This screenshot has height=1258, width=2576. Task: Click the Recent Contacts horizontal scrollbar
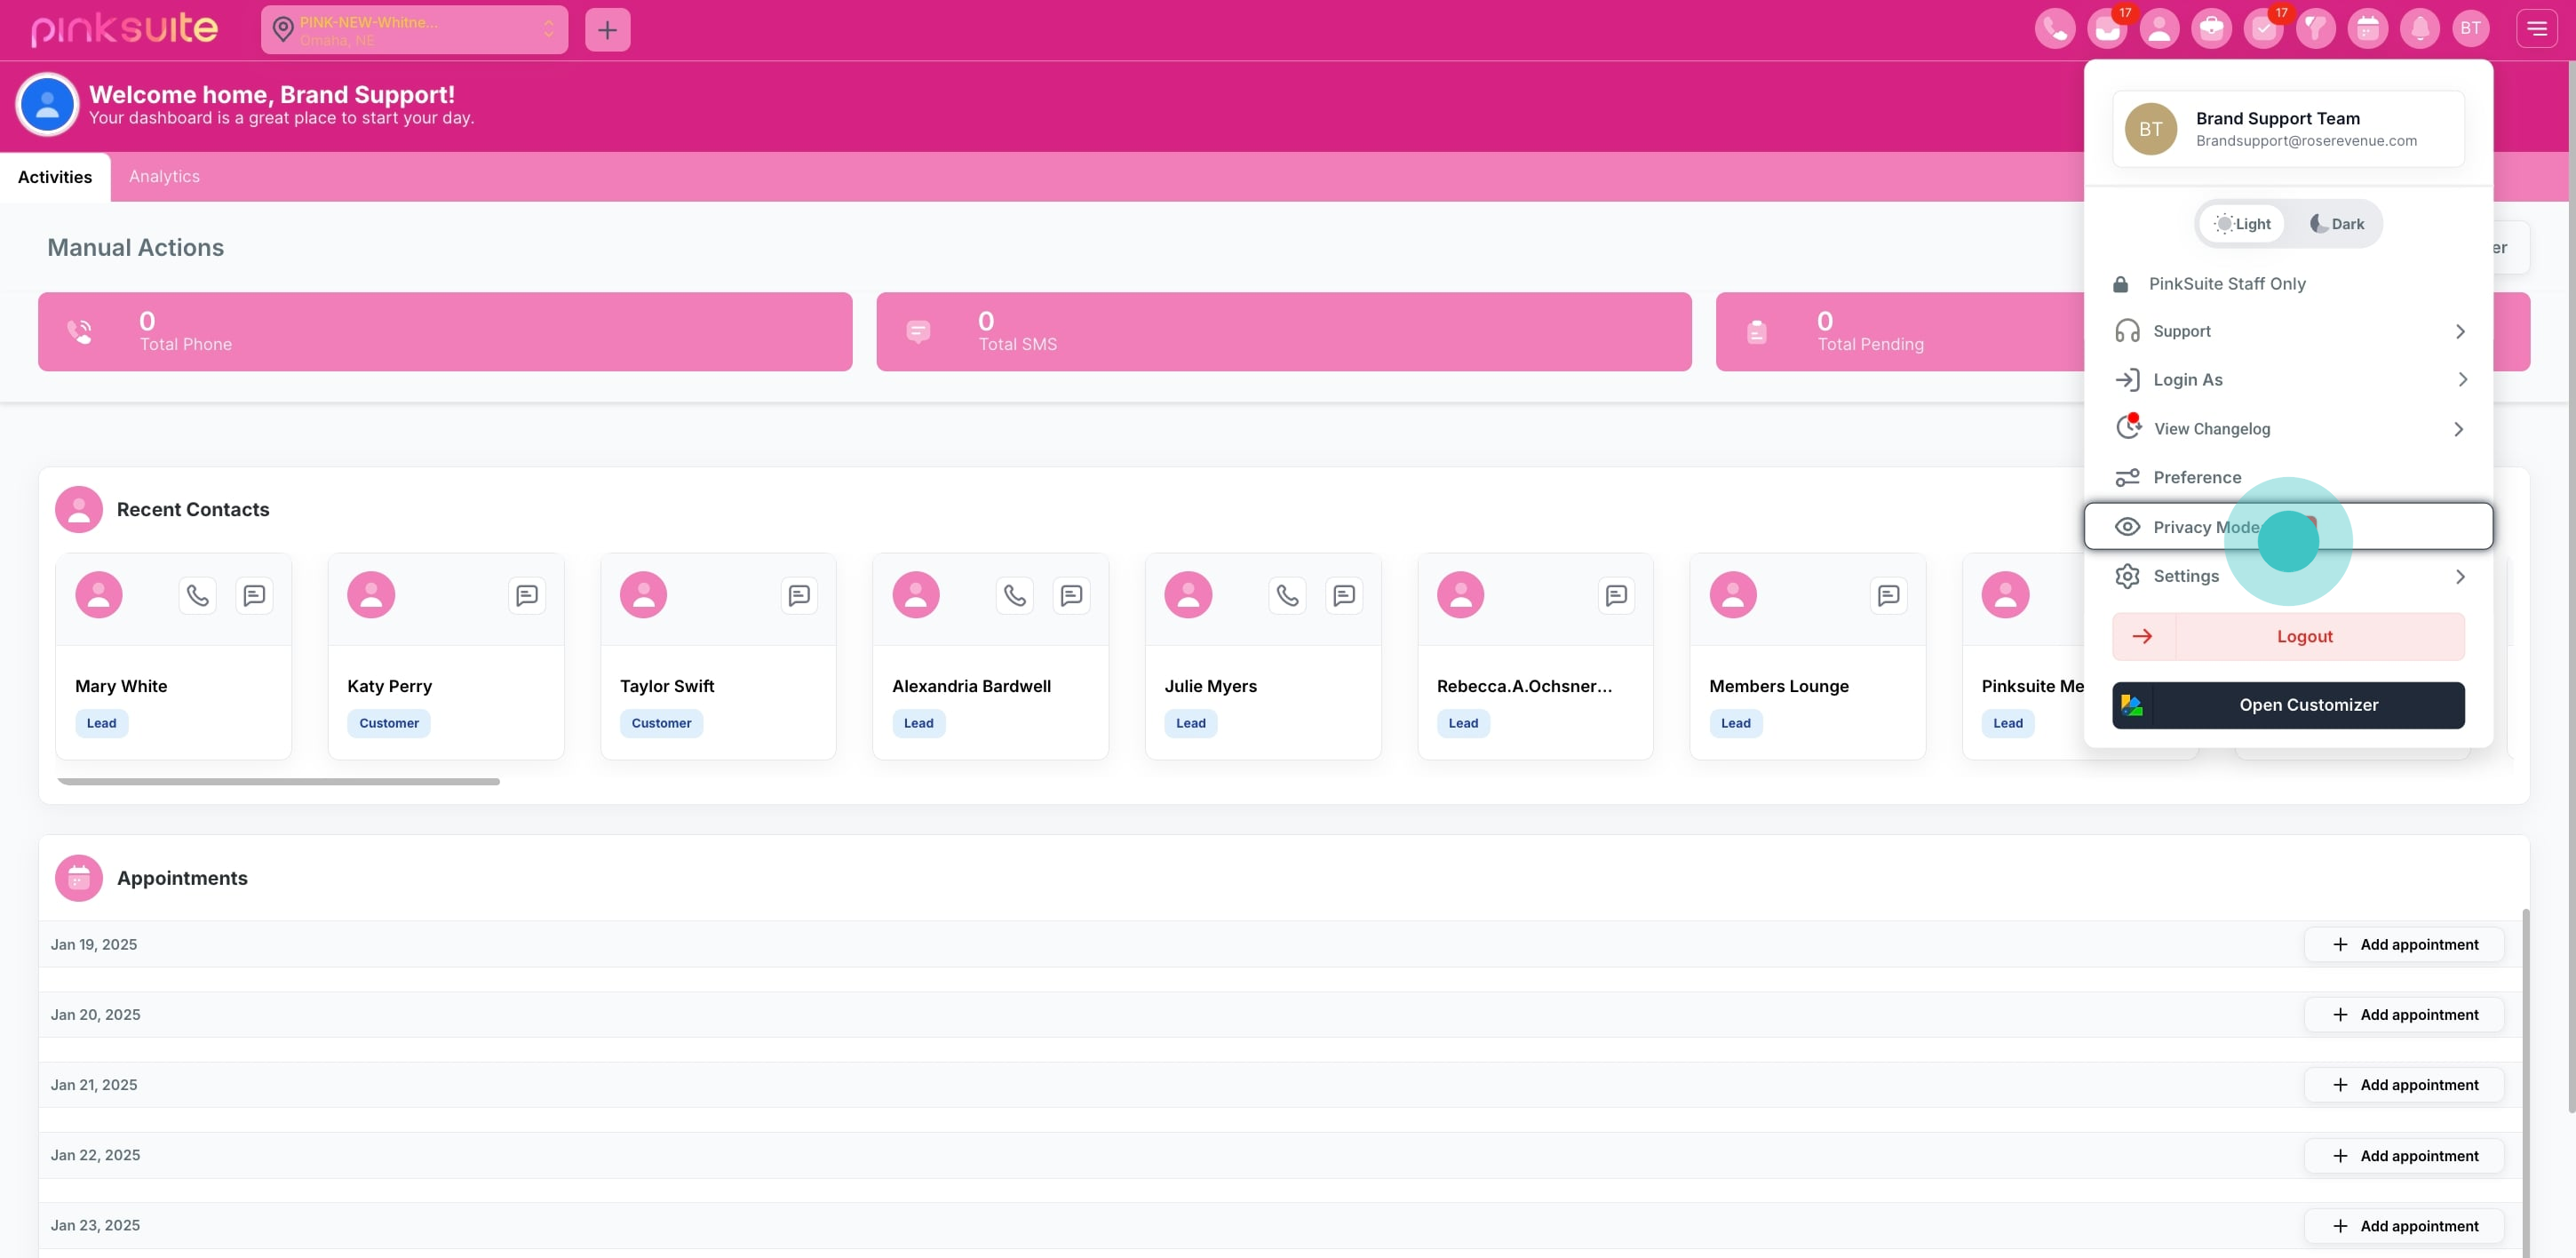tap(278, 782)
